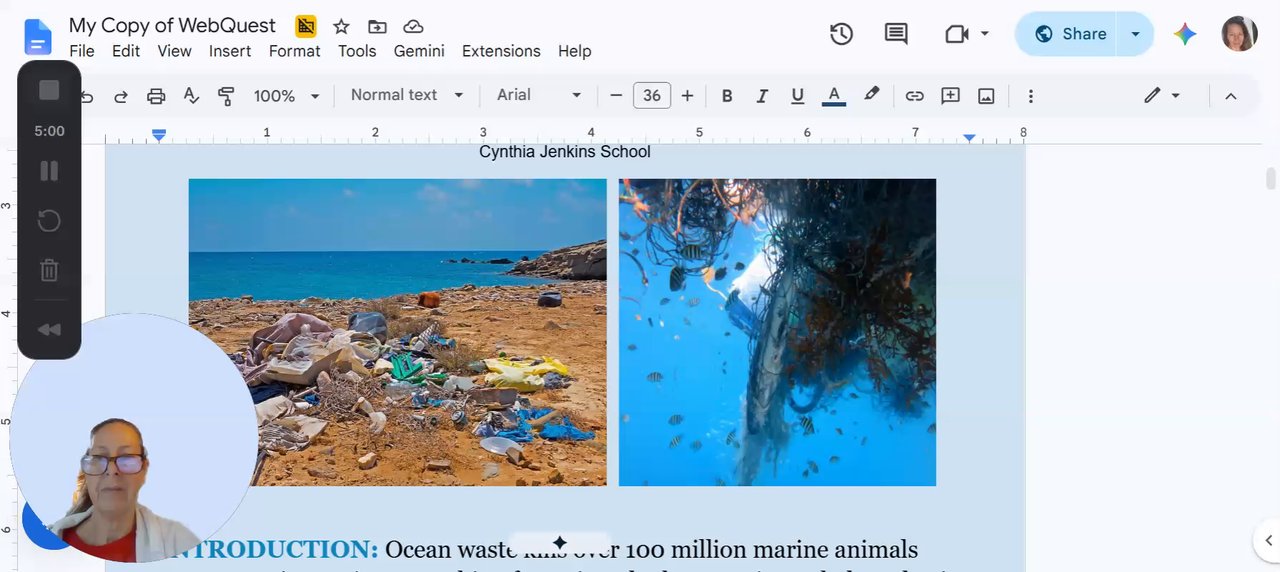Image resolution: width=1280 pixels, height=572 pixels.
Task: Click the right indent ruler marker
Action: coord(969,137)
